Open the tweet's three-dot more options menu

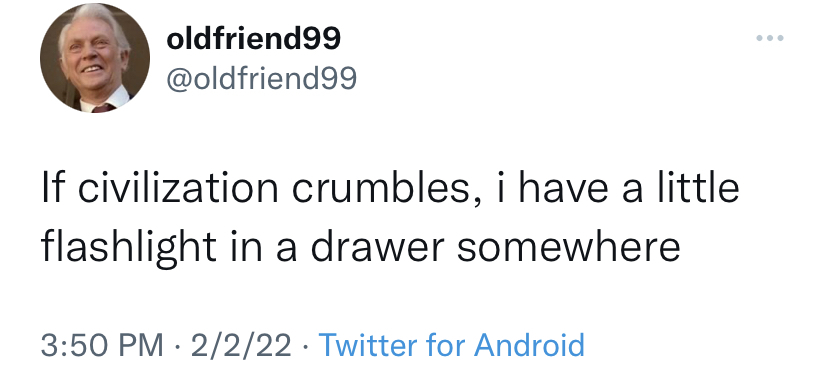pos(770,37)
